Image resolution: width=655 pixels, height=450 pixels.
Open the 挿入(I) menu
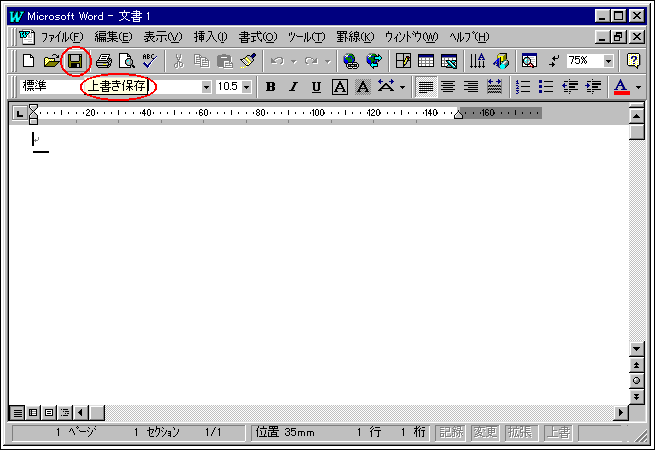(210, 37)
